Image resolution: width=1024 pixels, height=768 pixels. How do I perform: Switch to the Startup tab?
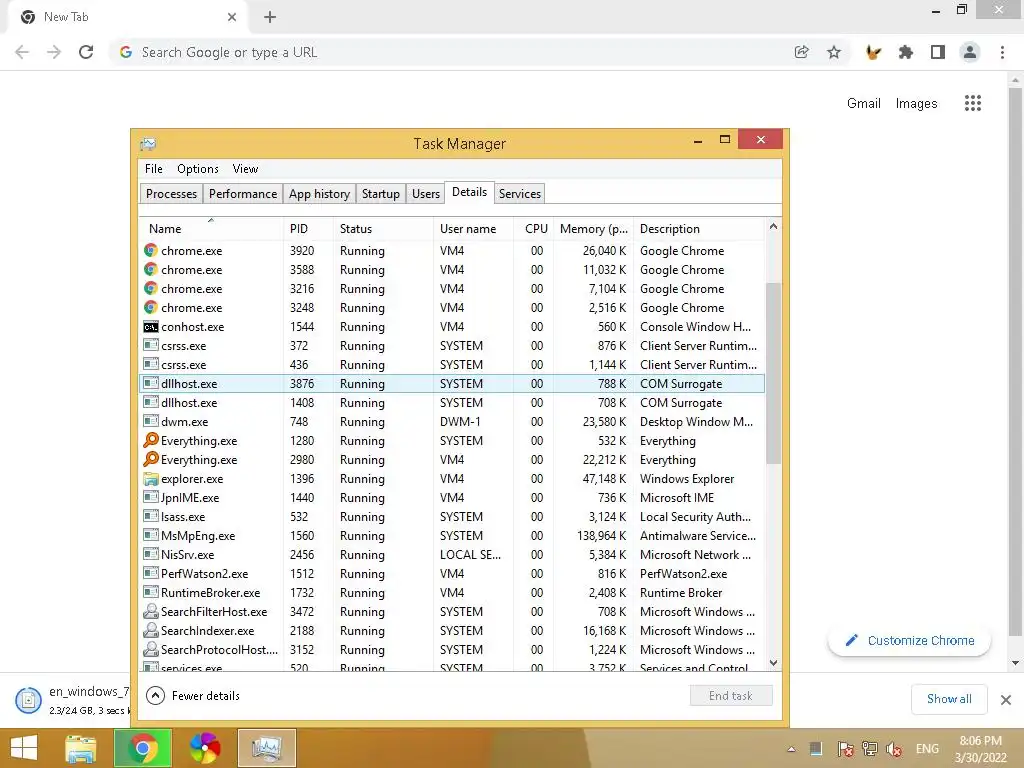click(381, 193)
